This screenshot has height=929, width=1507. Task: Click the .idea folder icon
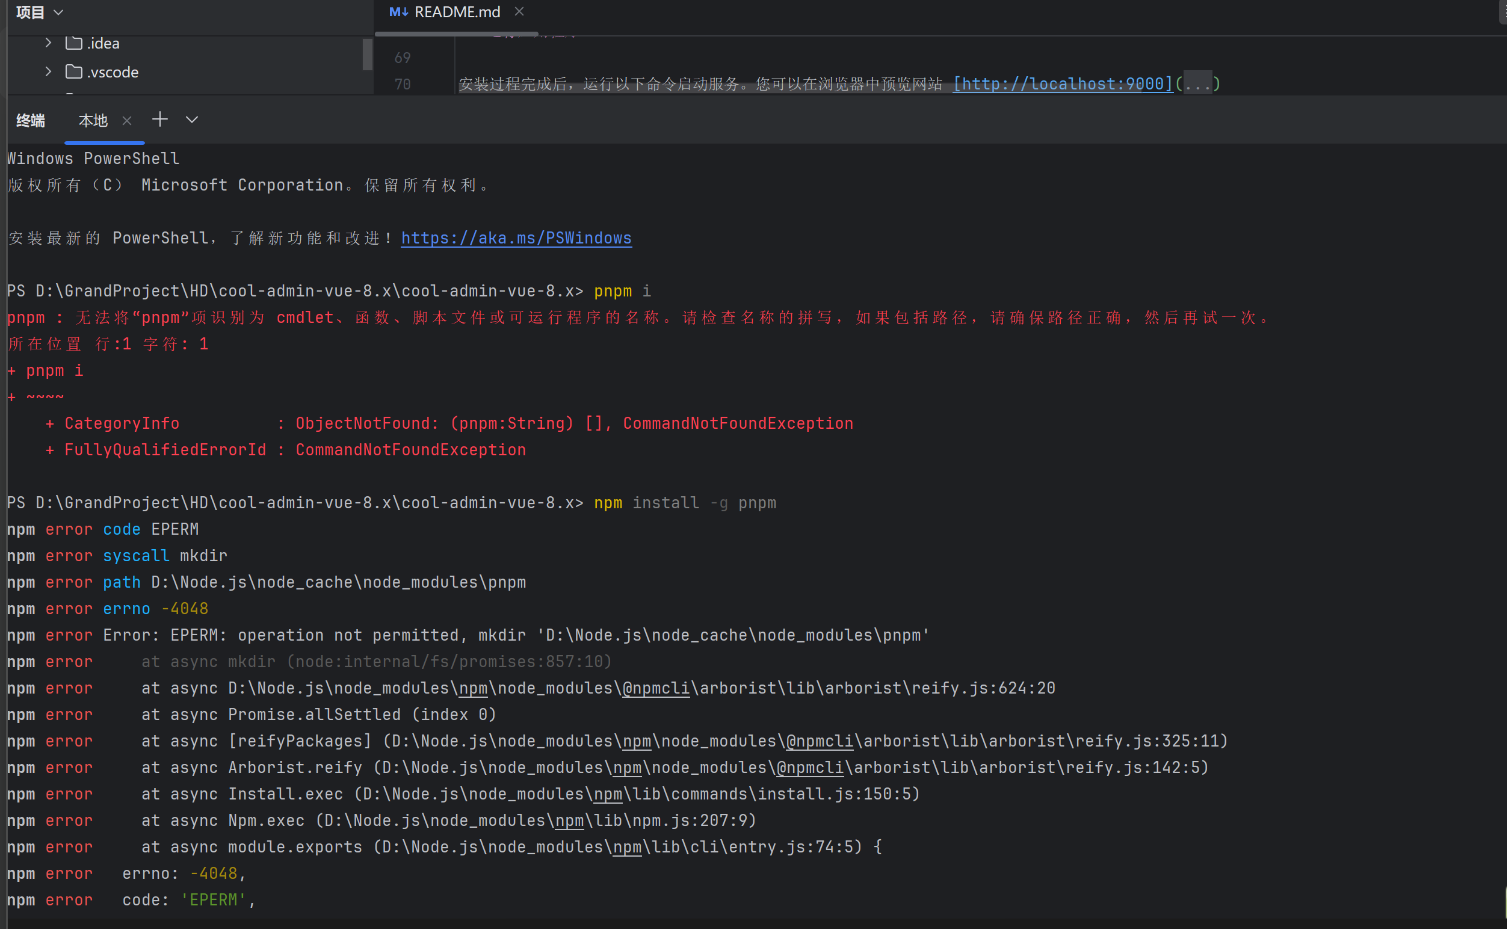(x=74, y=43)
